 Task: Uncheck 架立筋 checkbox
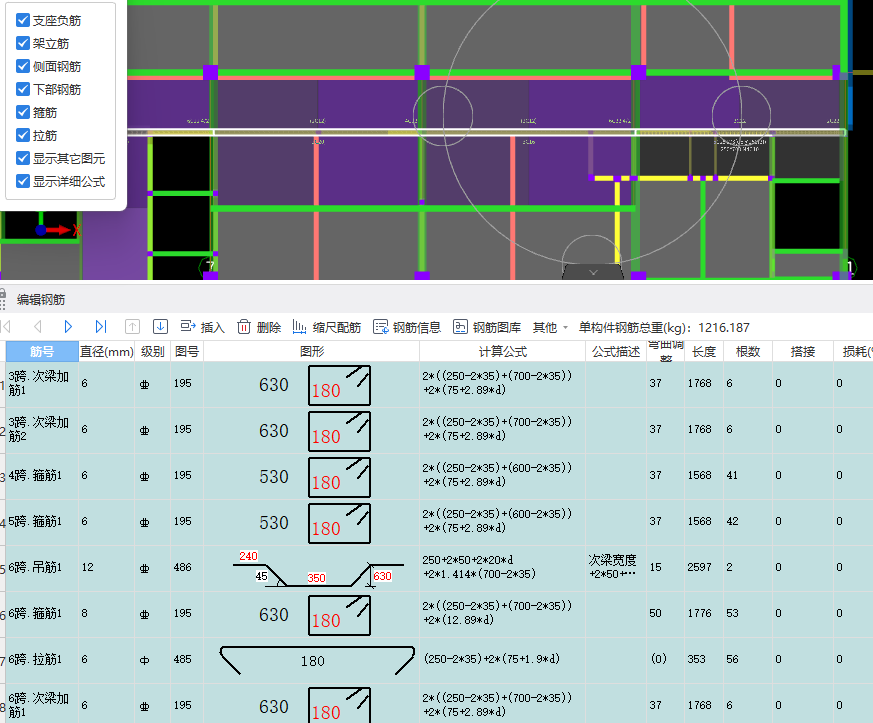click(x=23, y=43)
